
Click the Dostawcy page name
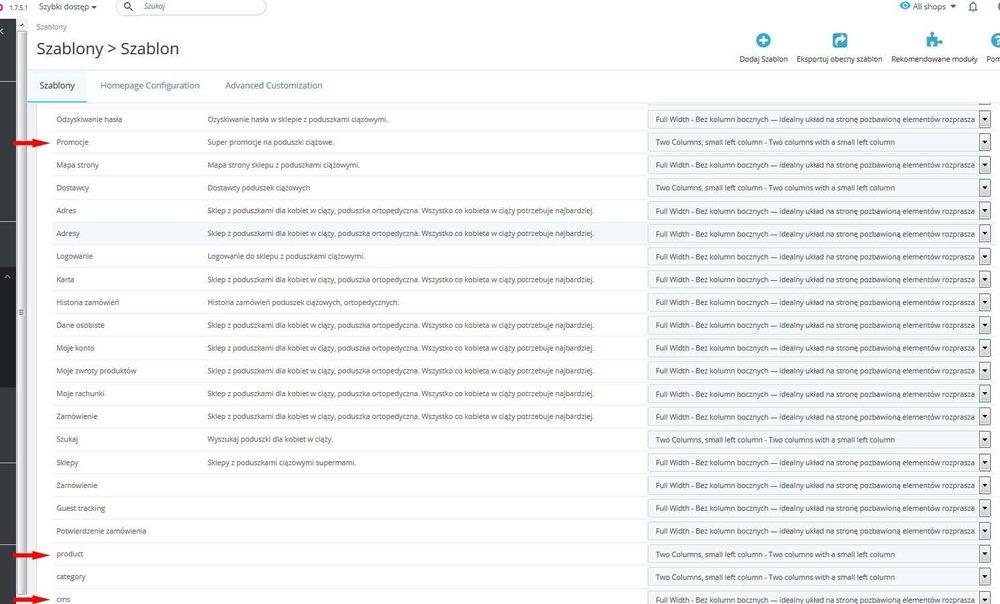click(x=73, y=188)
